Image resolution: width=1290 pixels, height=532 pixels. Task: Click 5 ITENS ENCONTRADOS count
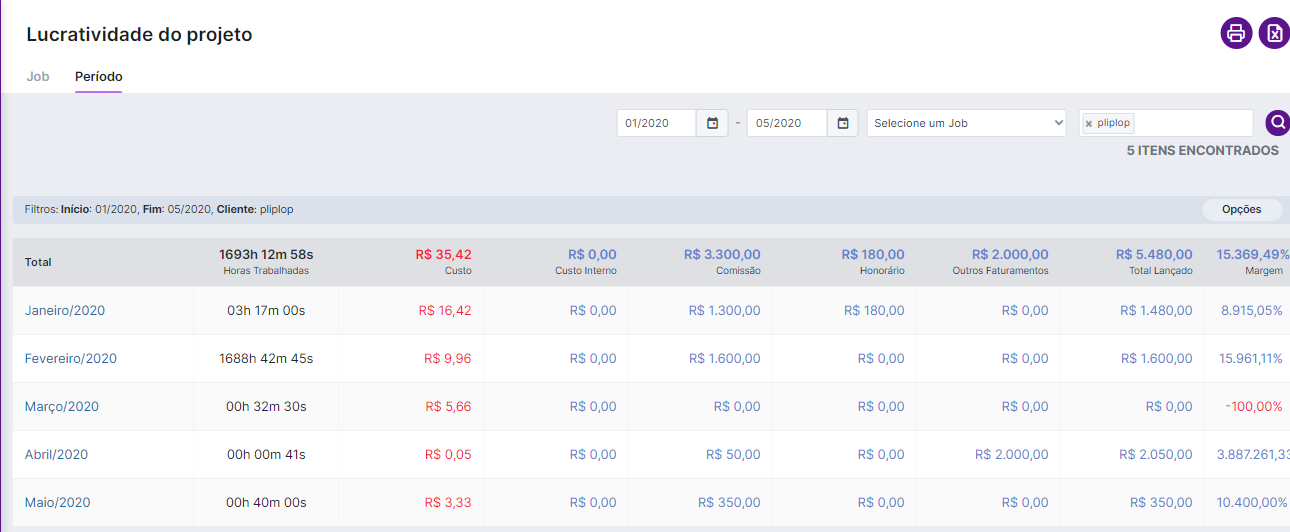(x=1203, y=151)
